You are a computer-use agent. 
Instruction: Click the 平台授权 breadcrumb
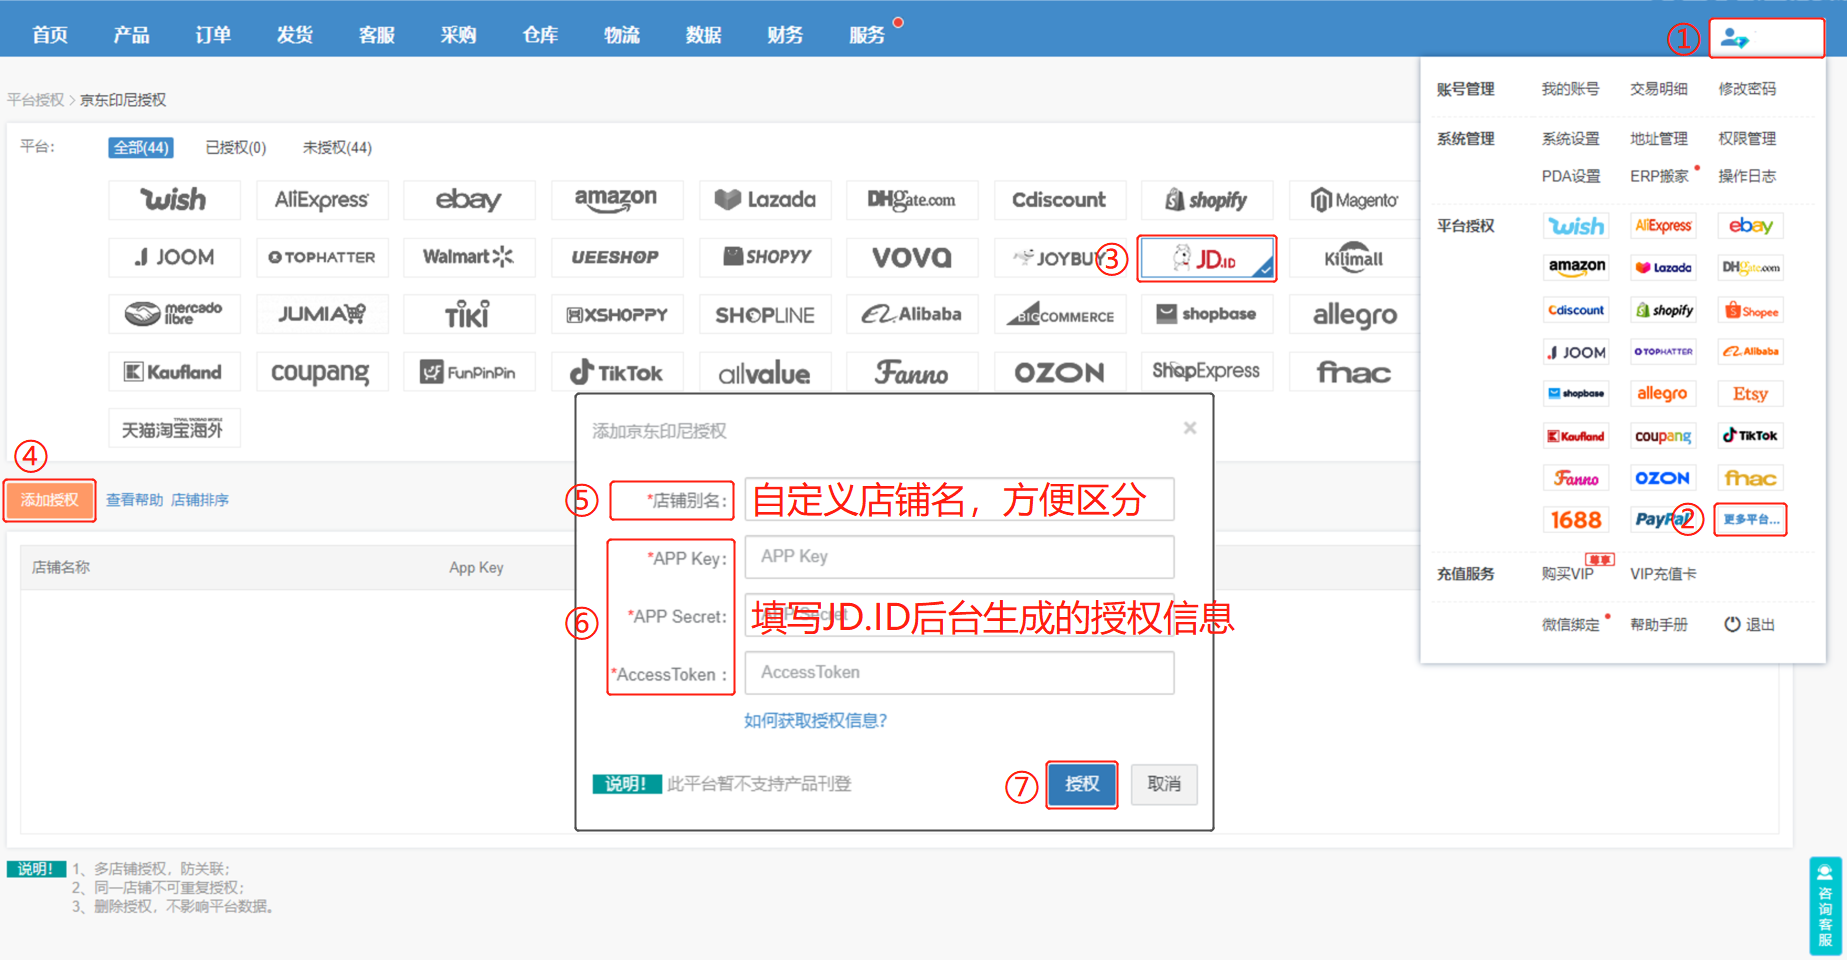pos(35,100)
